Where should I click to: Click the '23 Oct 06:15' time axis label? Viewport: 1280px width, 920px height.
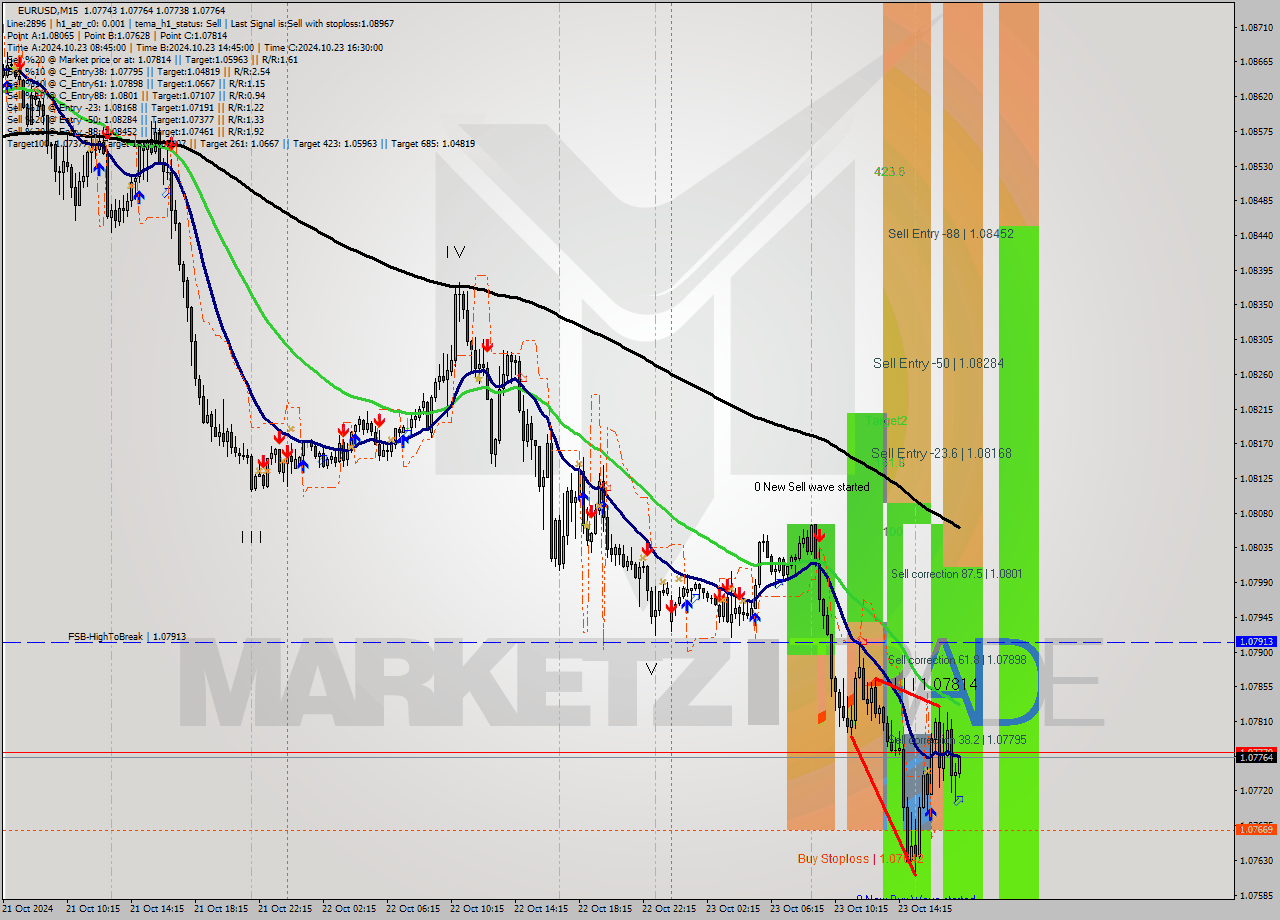(x=796, y=909)
